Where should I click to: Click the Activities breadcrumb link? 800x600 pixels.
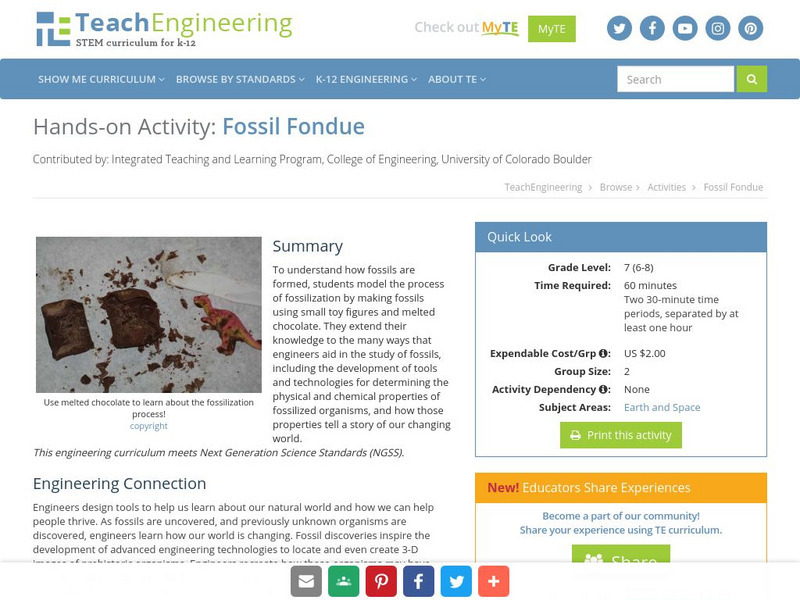pyautogui.click(x=666, y=187)
